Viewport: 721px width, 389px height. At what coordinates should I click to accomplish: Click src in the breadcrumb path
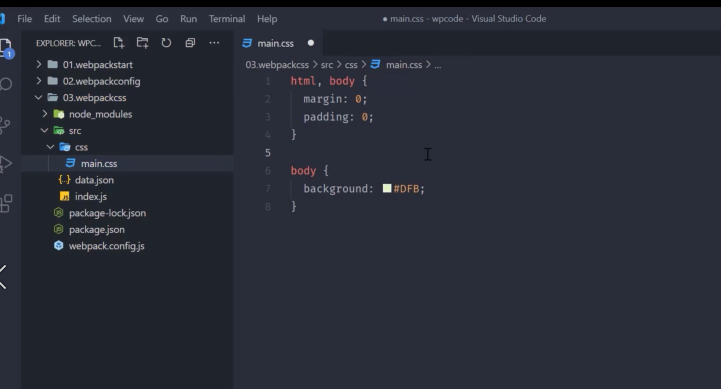coord(327,65)
